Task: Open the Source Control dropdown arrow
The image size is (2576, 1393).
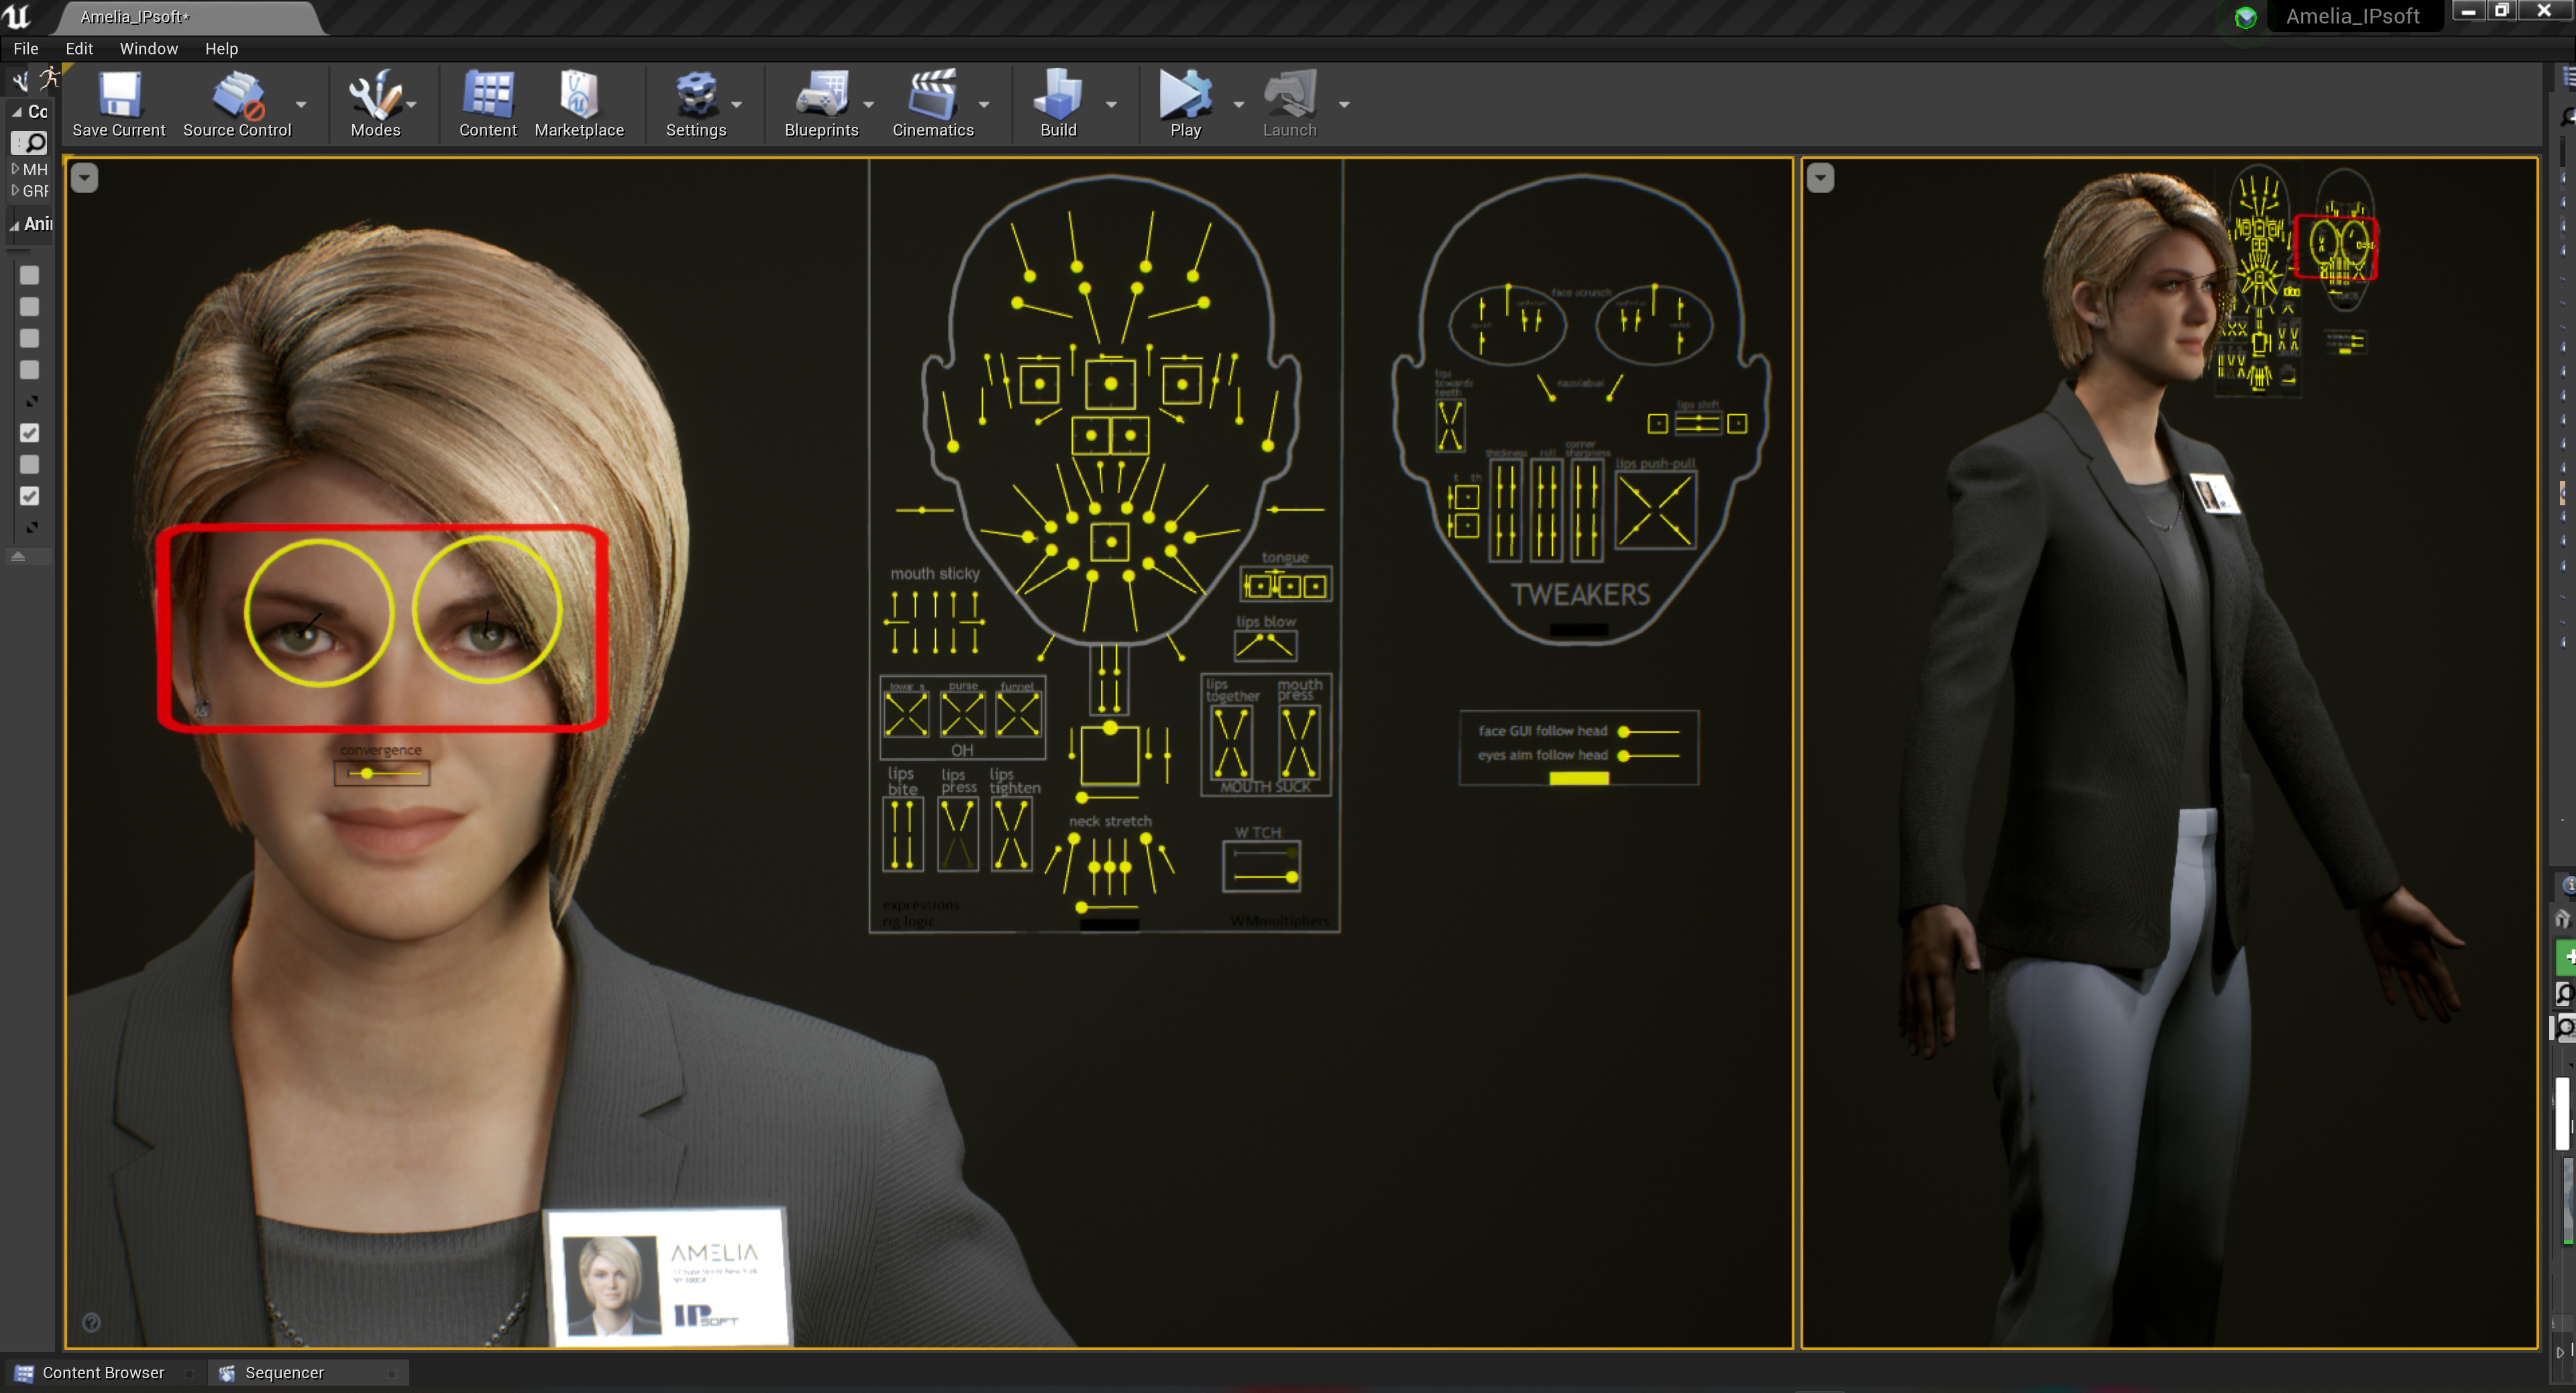Action: 301,104
